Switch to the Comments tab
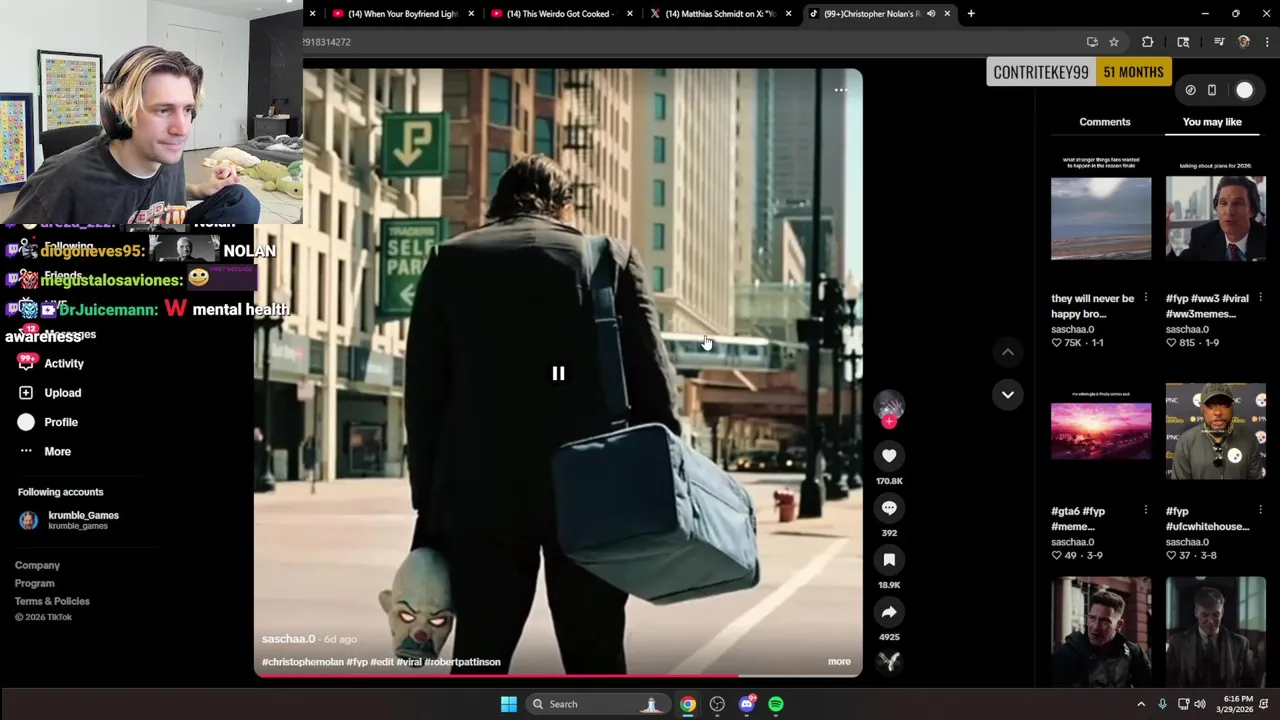Viewport: 1280px width, 720px height. 1104,122
